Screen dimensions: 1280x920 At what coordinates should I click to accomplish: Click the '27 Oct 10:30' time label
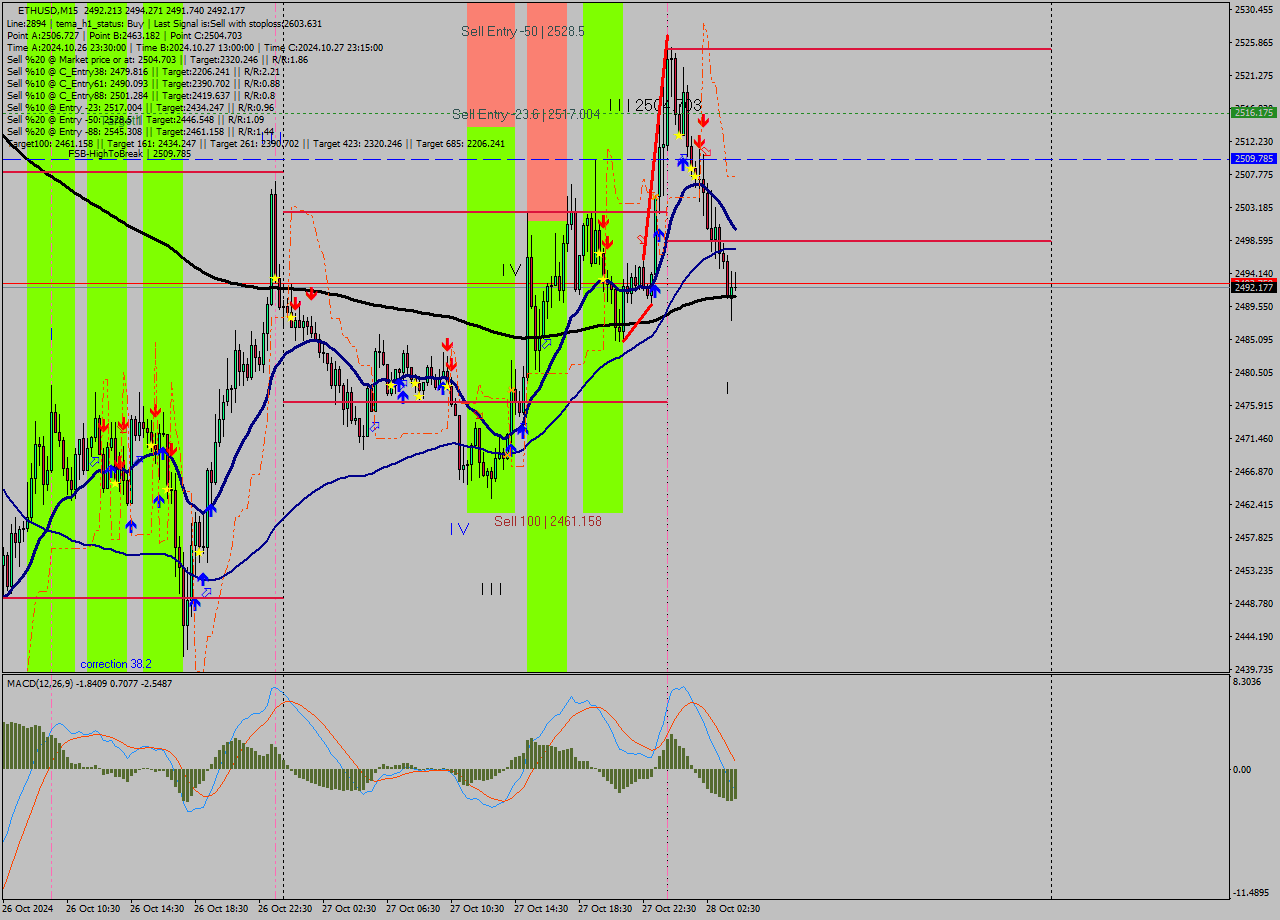click(477, 909)
